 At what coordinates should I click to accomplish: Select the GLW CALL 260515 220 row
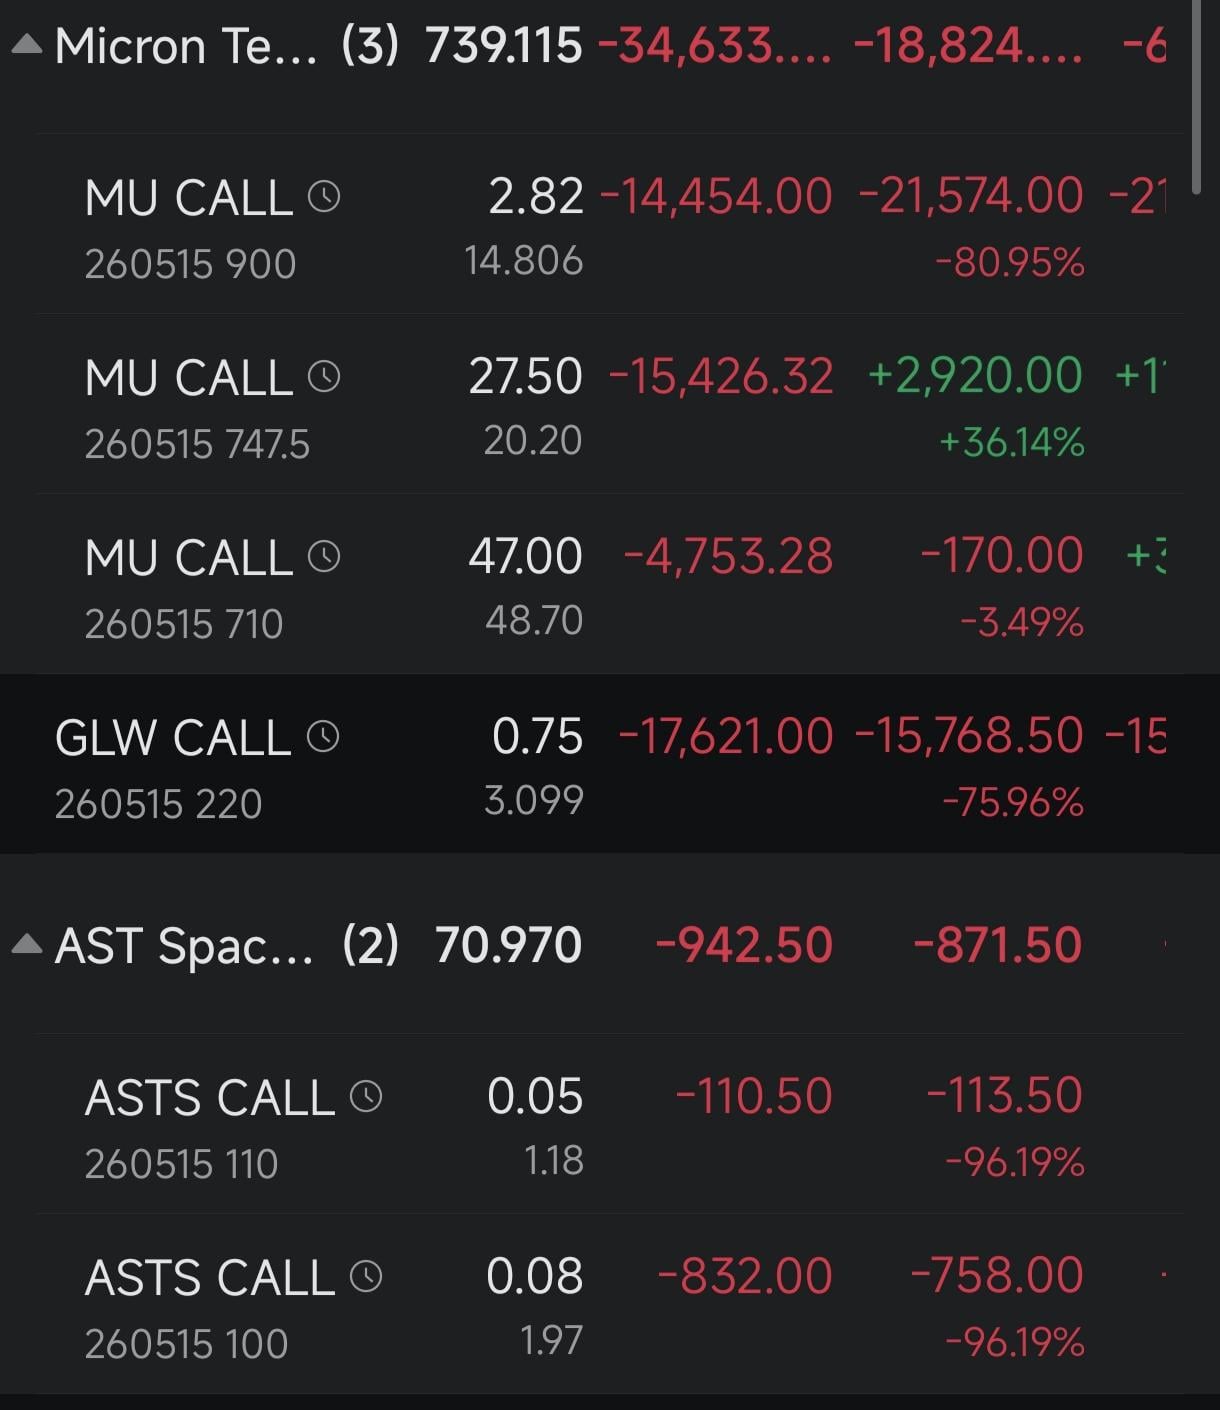tap(610, 764)
